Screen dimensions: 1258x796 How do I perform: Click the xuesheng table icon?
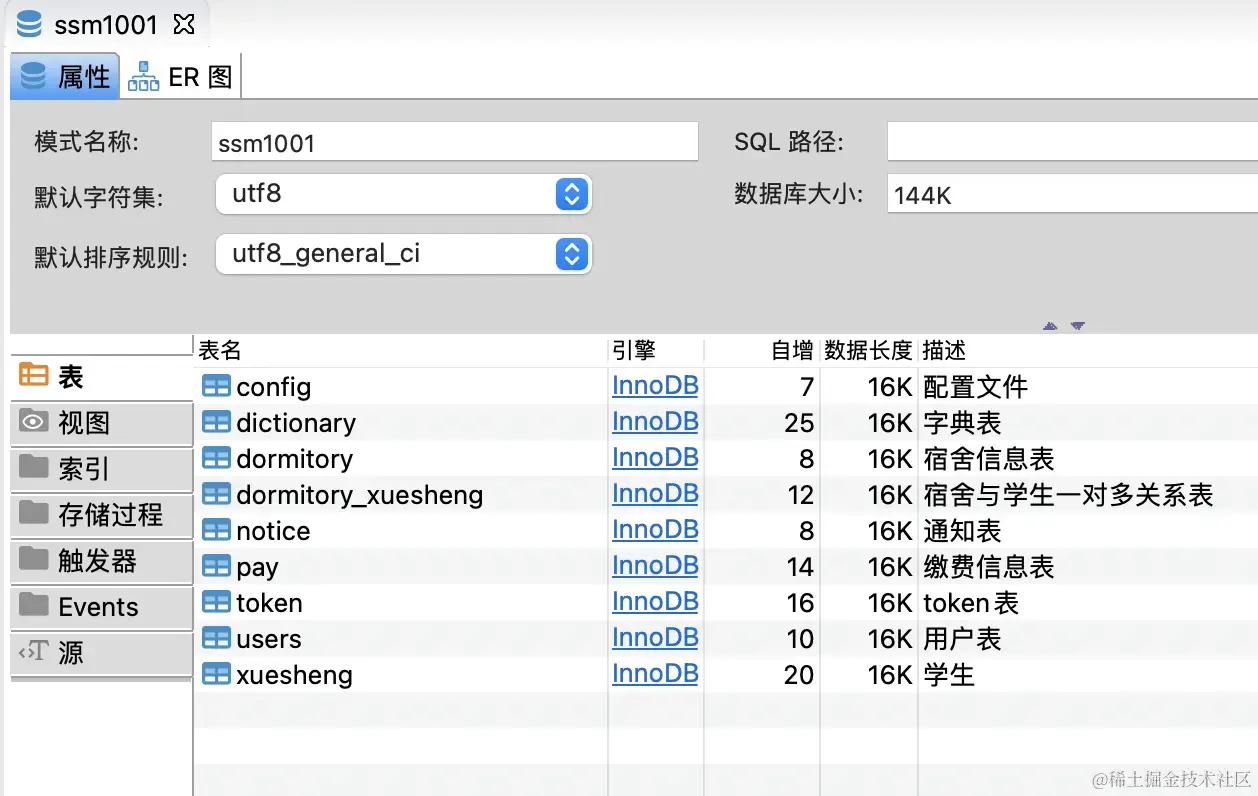[216, 675]
